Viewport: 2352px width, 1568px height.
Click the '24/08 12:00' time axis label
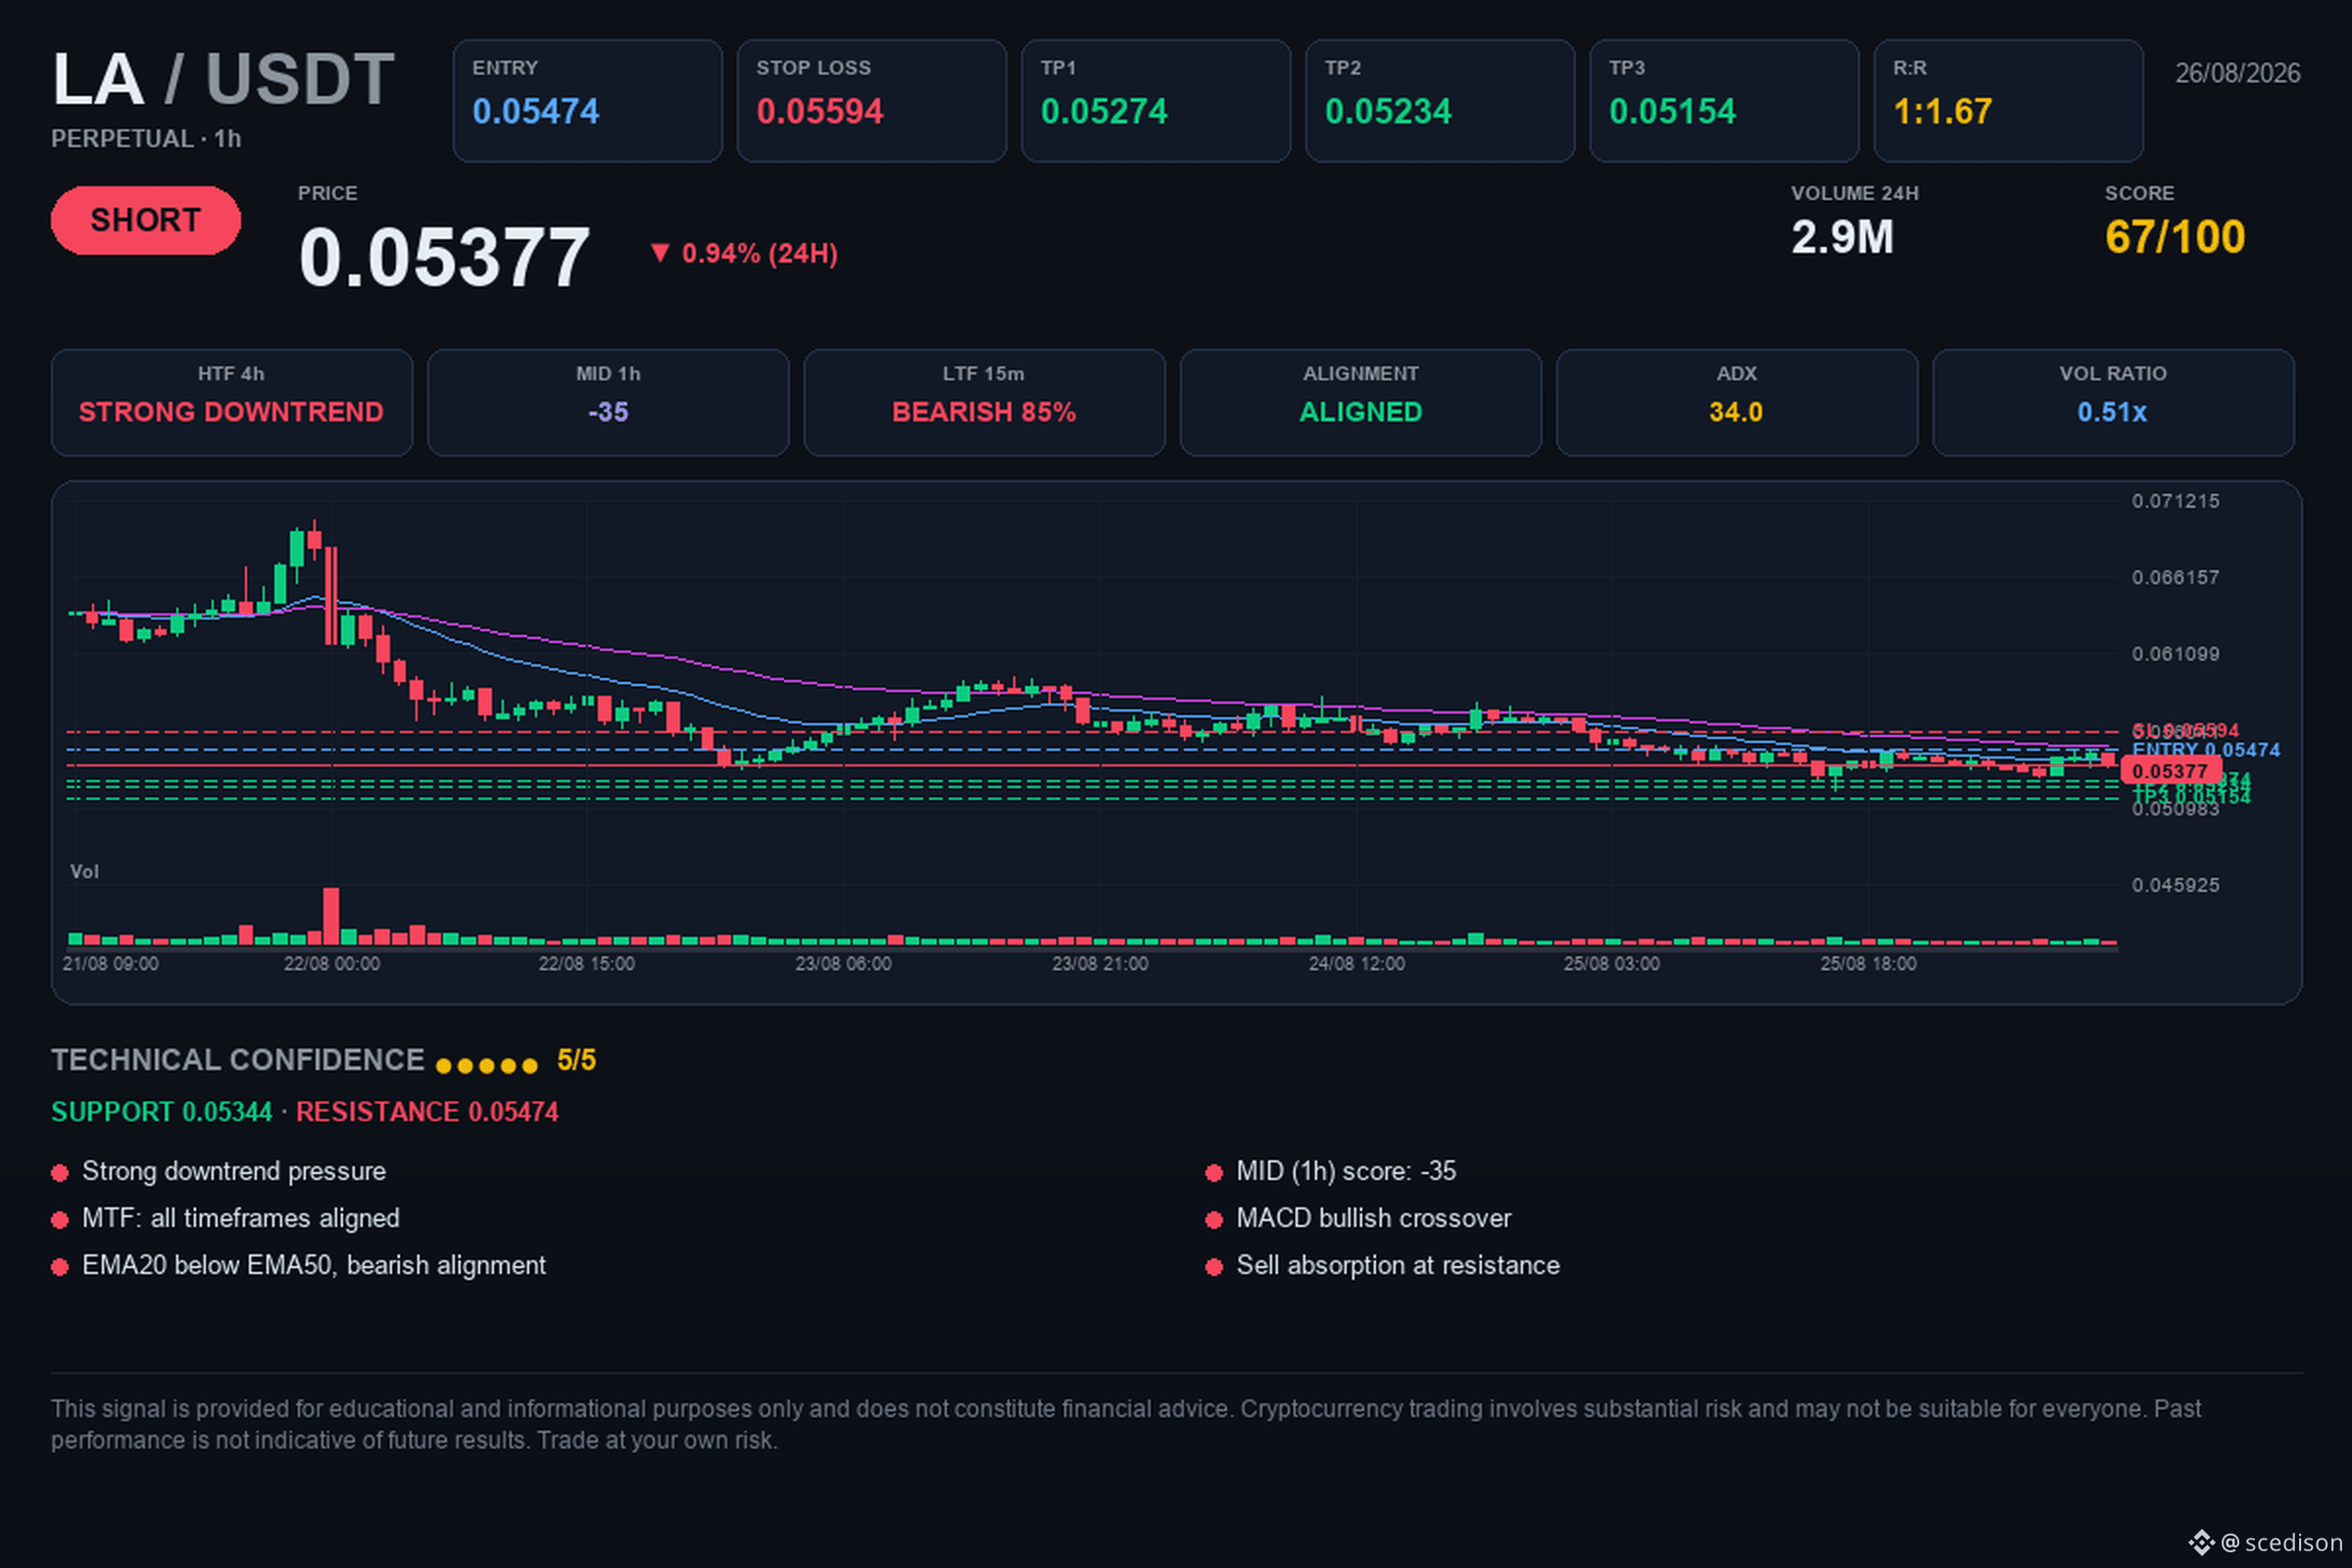(x=1356, y=964)
